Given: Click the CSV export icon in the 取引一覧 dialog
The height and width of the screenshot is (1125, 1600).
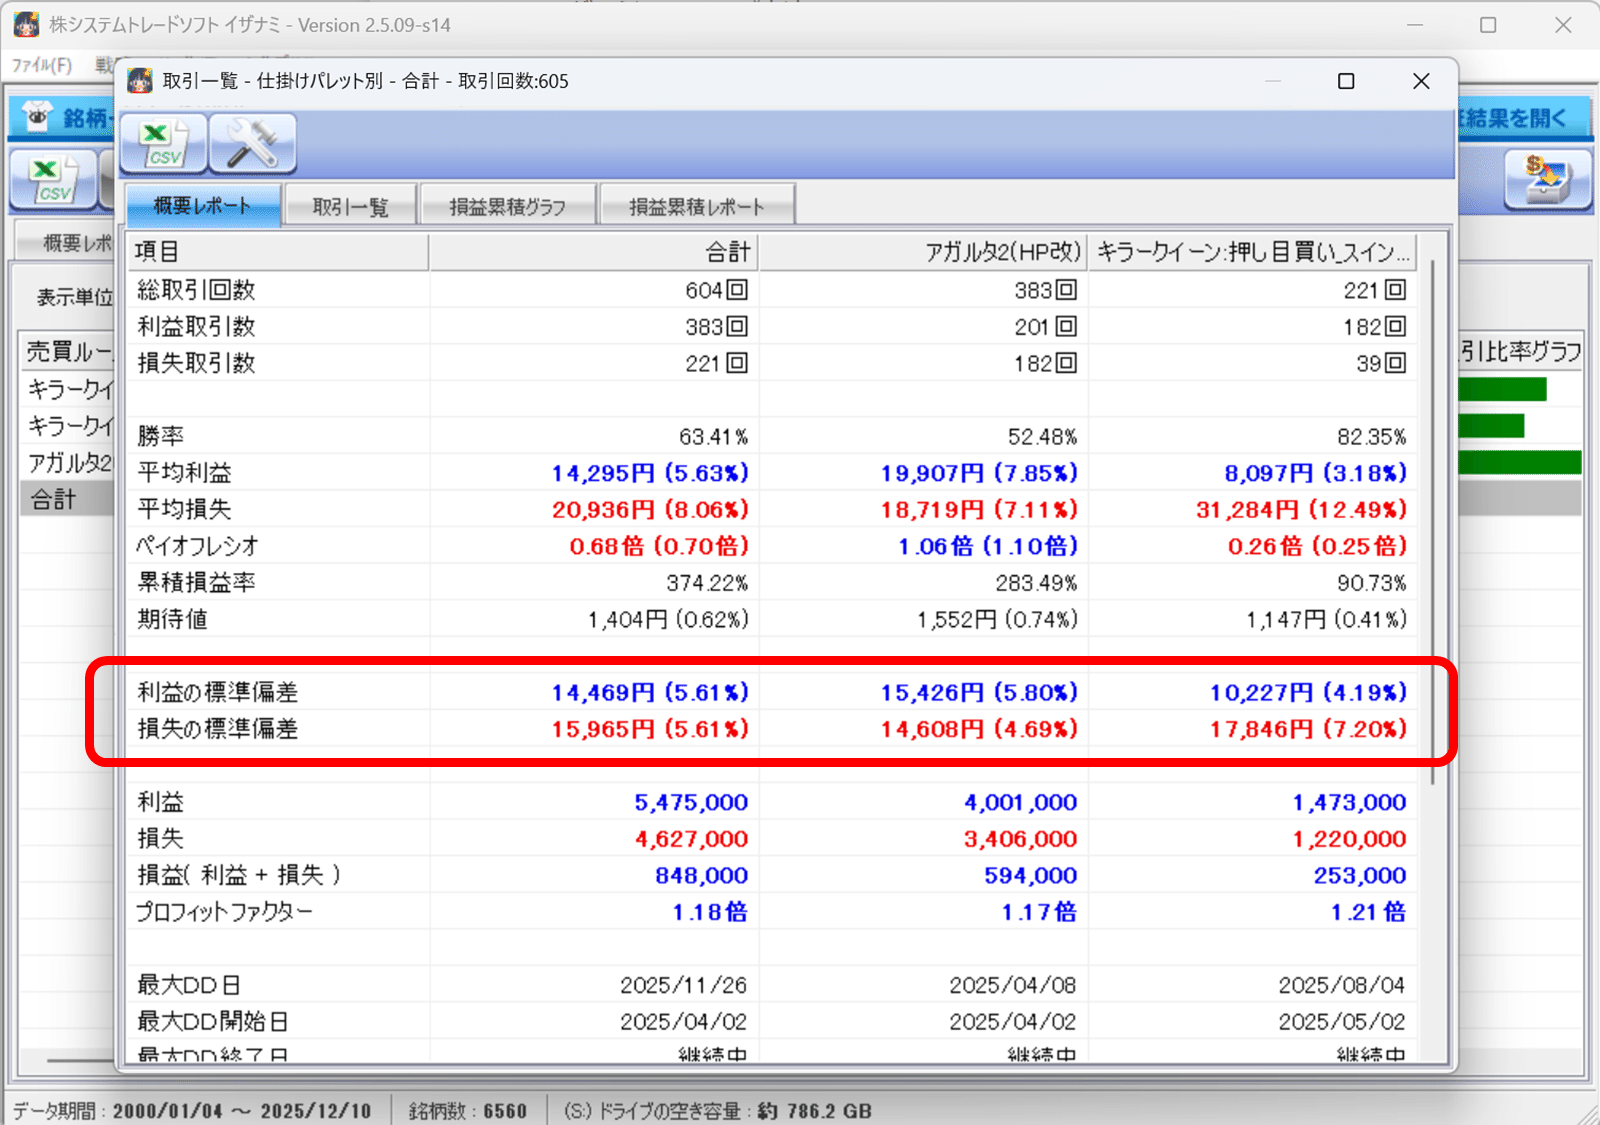Looking at the screenshot, I should coord(164,144).
